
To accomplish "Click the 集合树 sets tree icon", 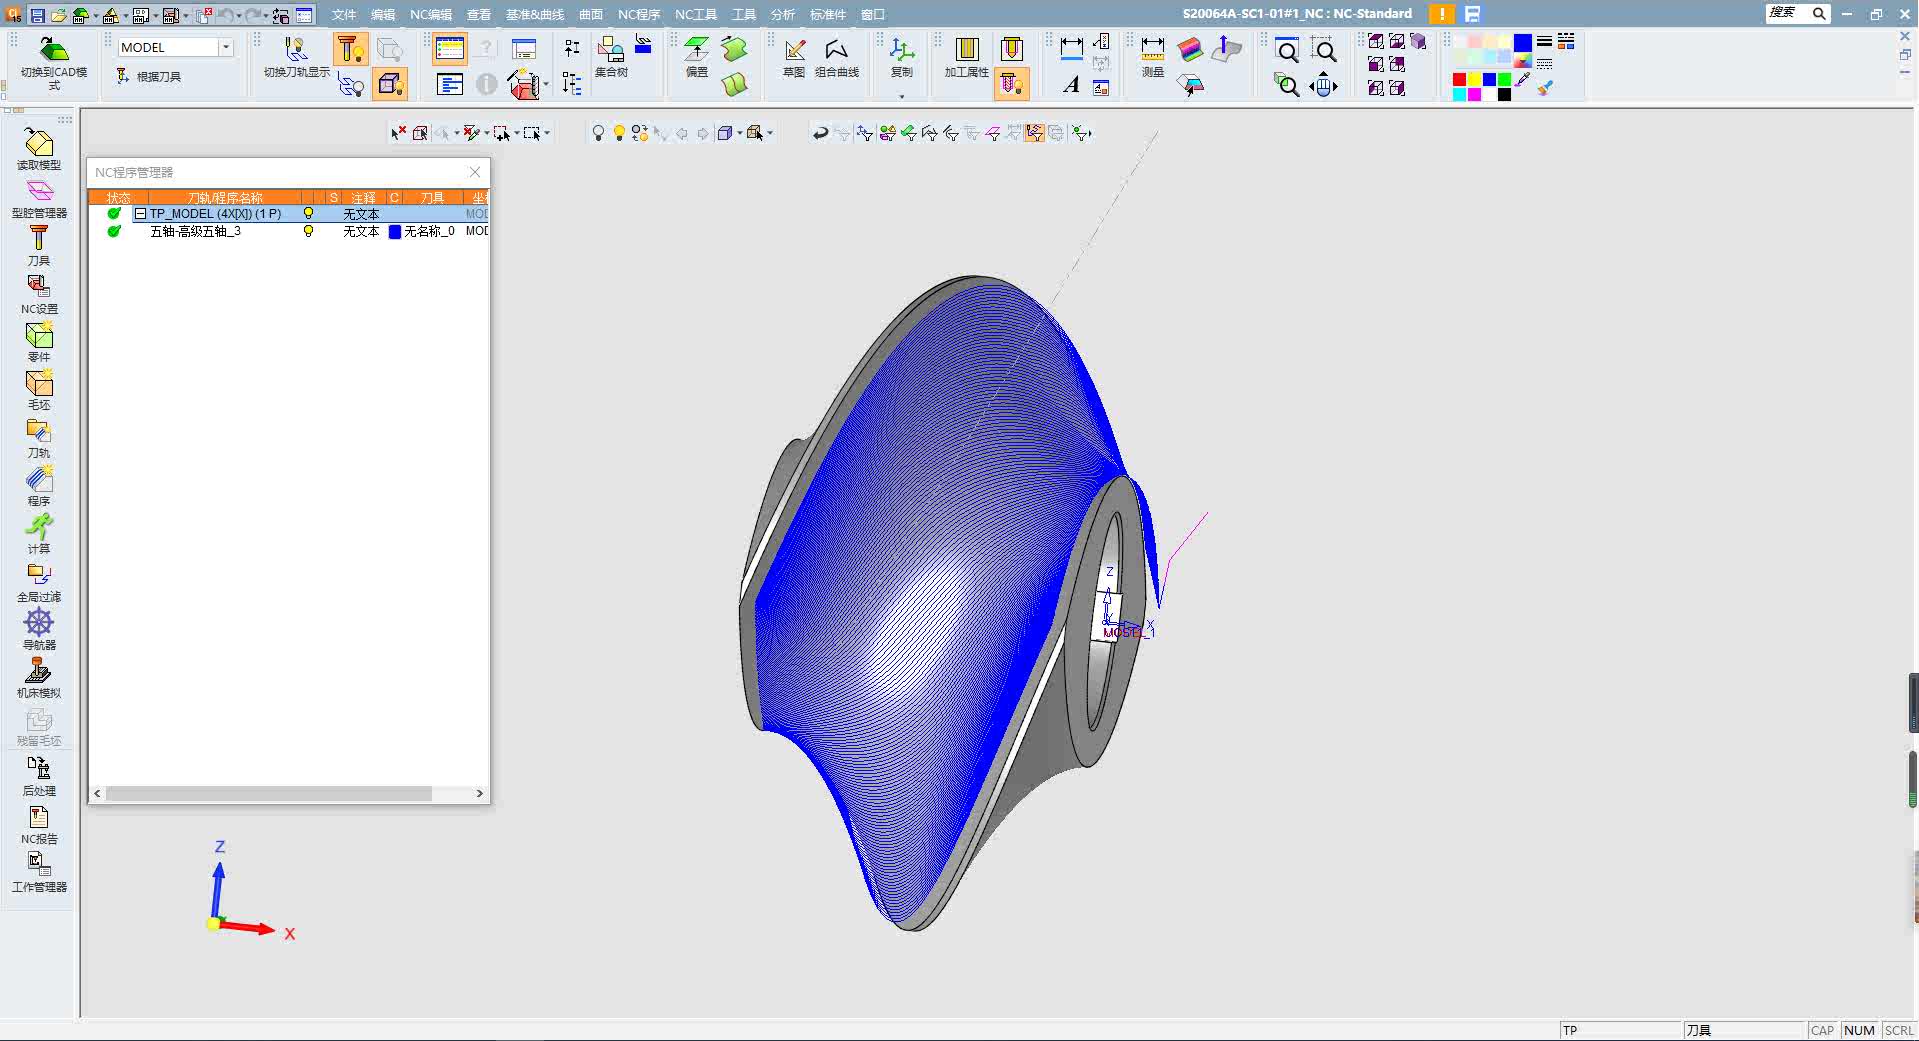I will 611,57.
